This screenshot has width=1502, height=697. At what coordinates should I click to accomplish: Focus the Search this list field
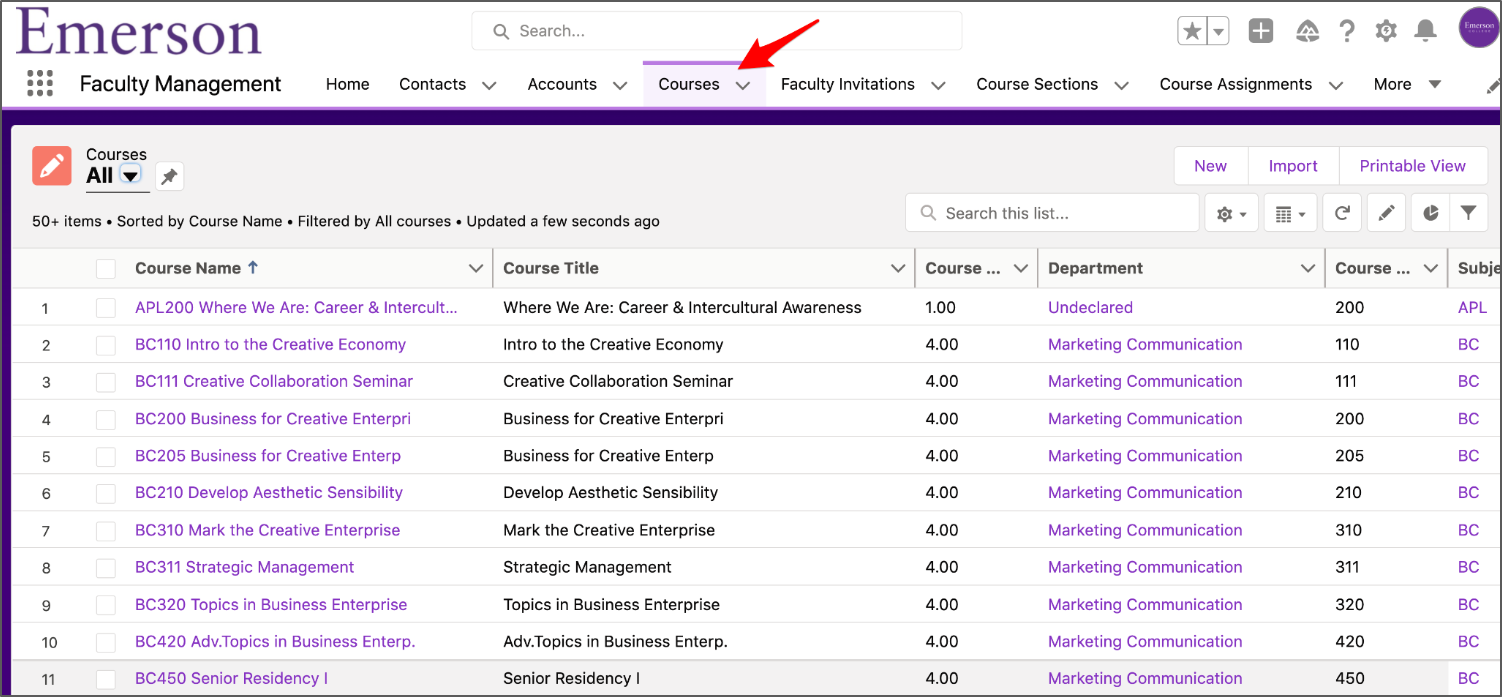1052,213
